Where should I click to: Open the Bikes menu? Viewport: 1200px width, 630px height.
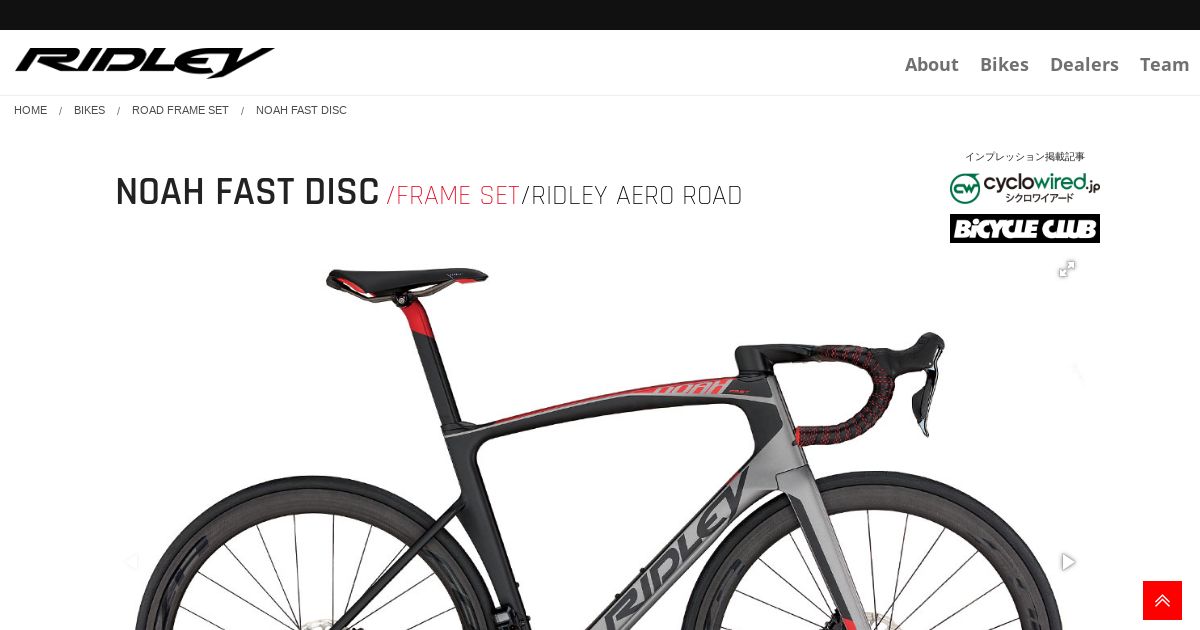(1004, 64)
